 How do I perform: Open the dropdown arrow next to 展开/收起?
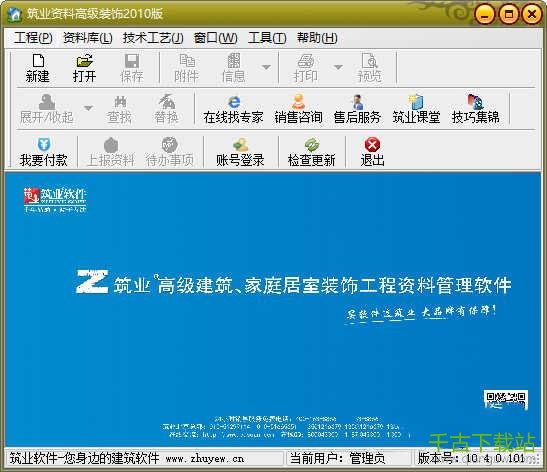pos(88,108)
